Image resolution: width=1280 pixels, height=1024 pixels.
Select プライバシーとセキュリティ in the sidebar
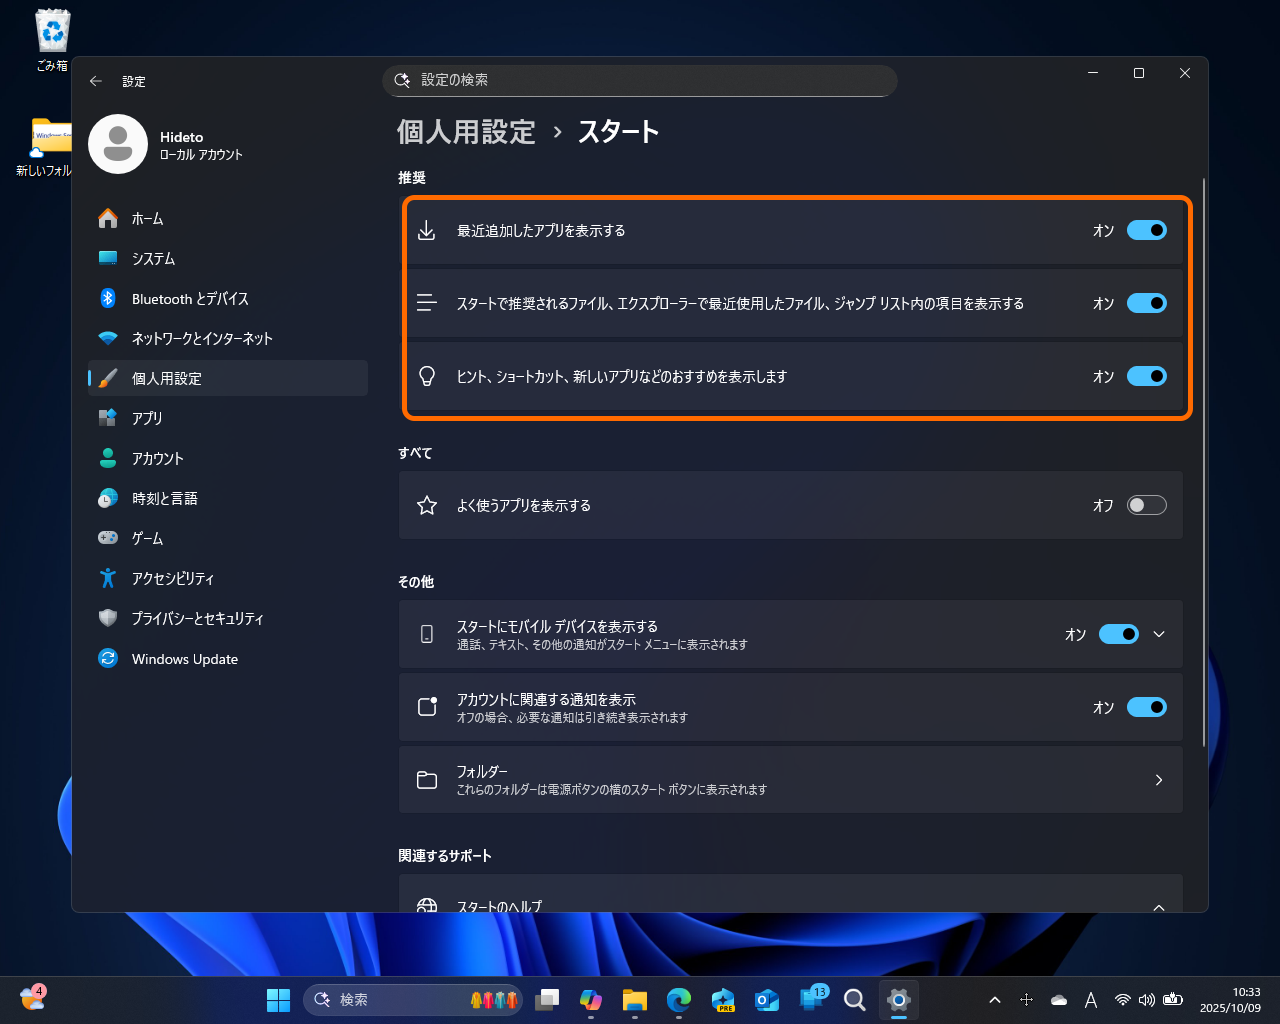pyautogui.click(x=108, y=618)
